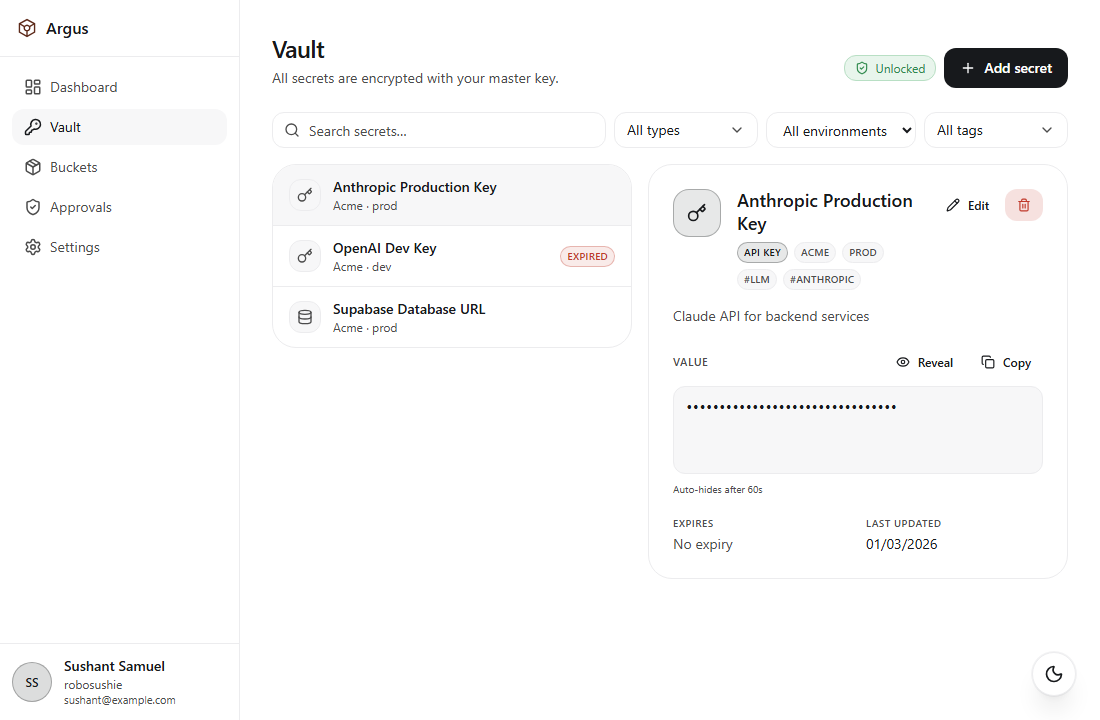Click the copy icon beside Copy

pyautogui.click(x=988, y=362)
